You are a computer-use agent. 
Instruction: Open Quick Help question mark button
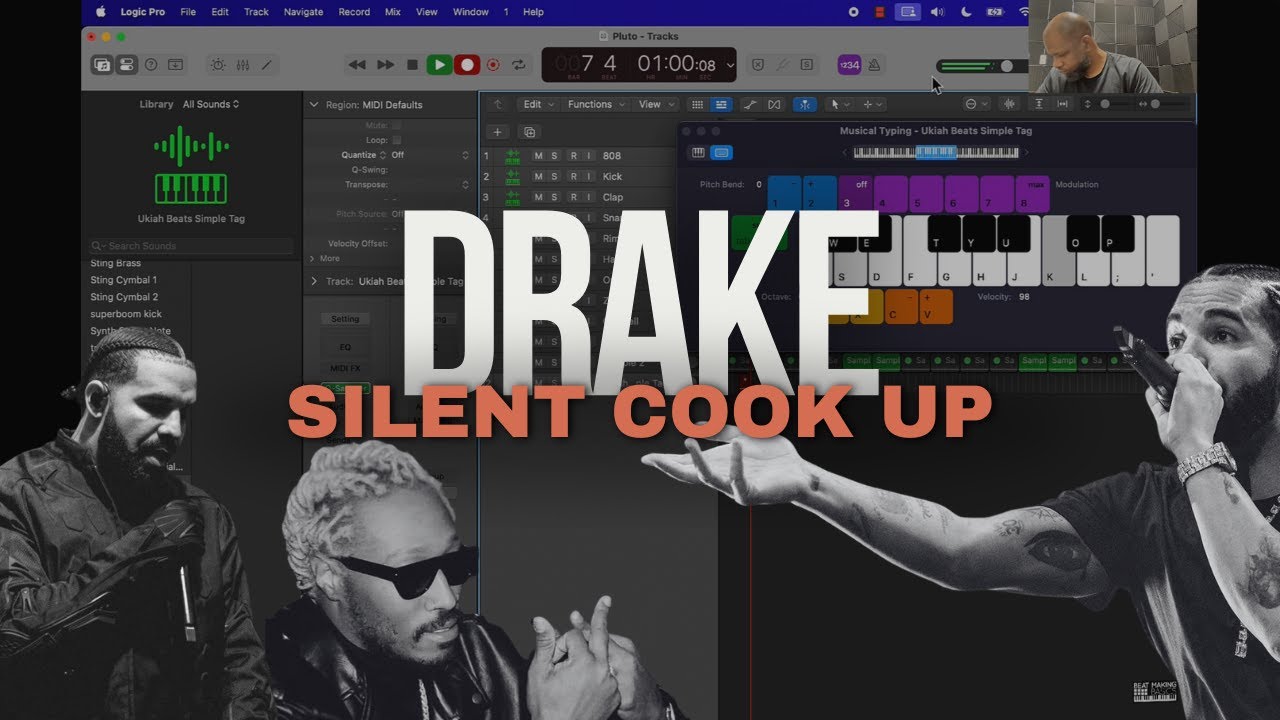point(151,64)
